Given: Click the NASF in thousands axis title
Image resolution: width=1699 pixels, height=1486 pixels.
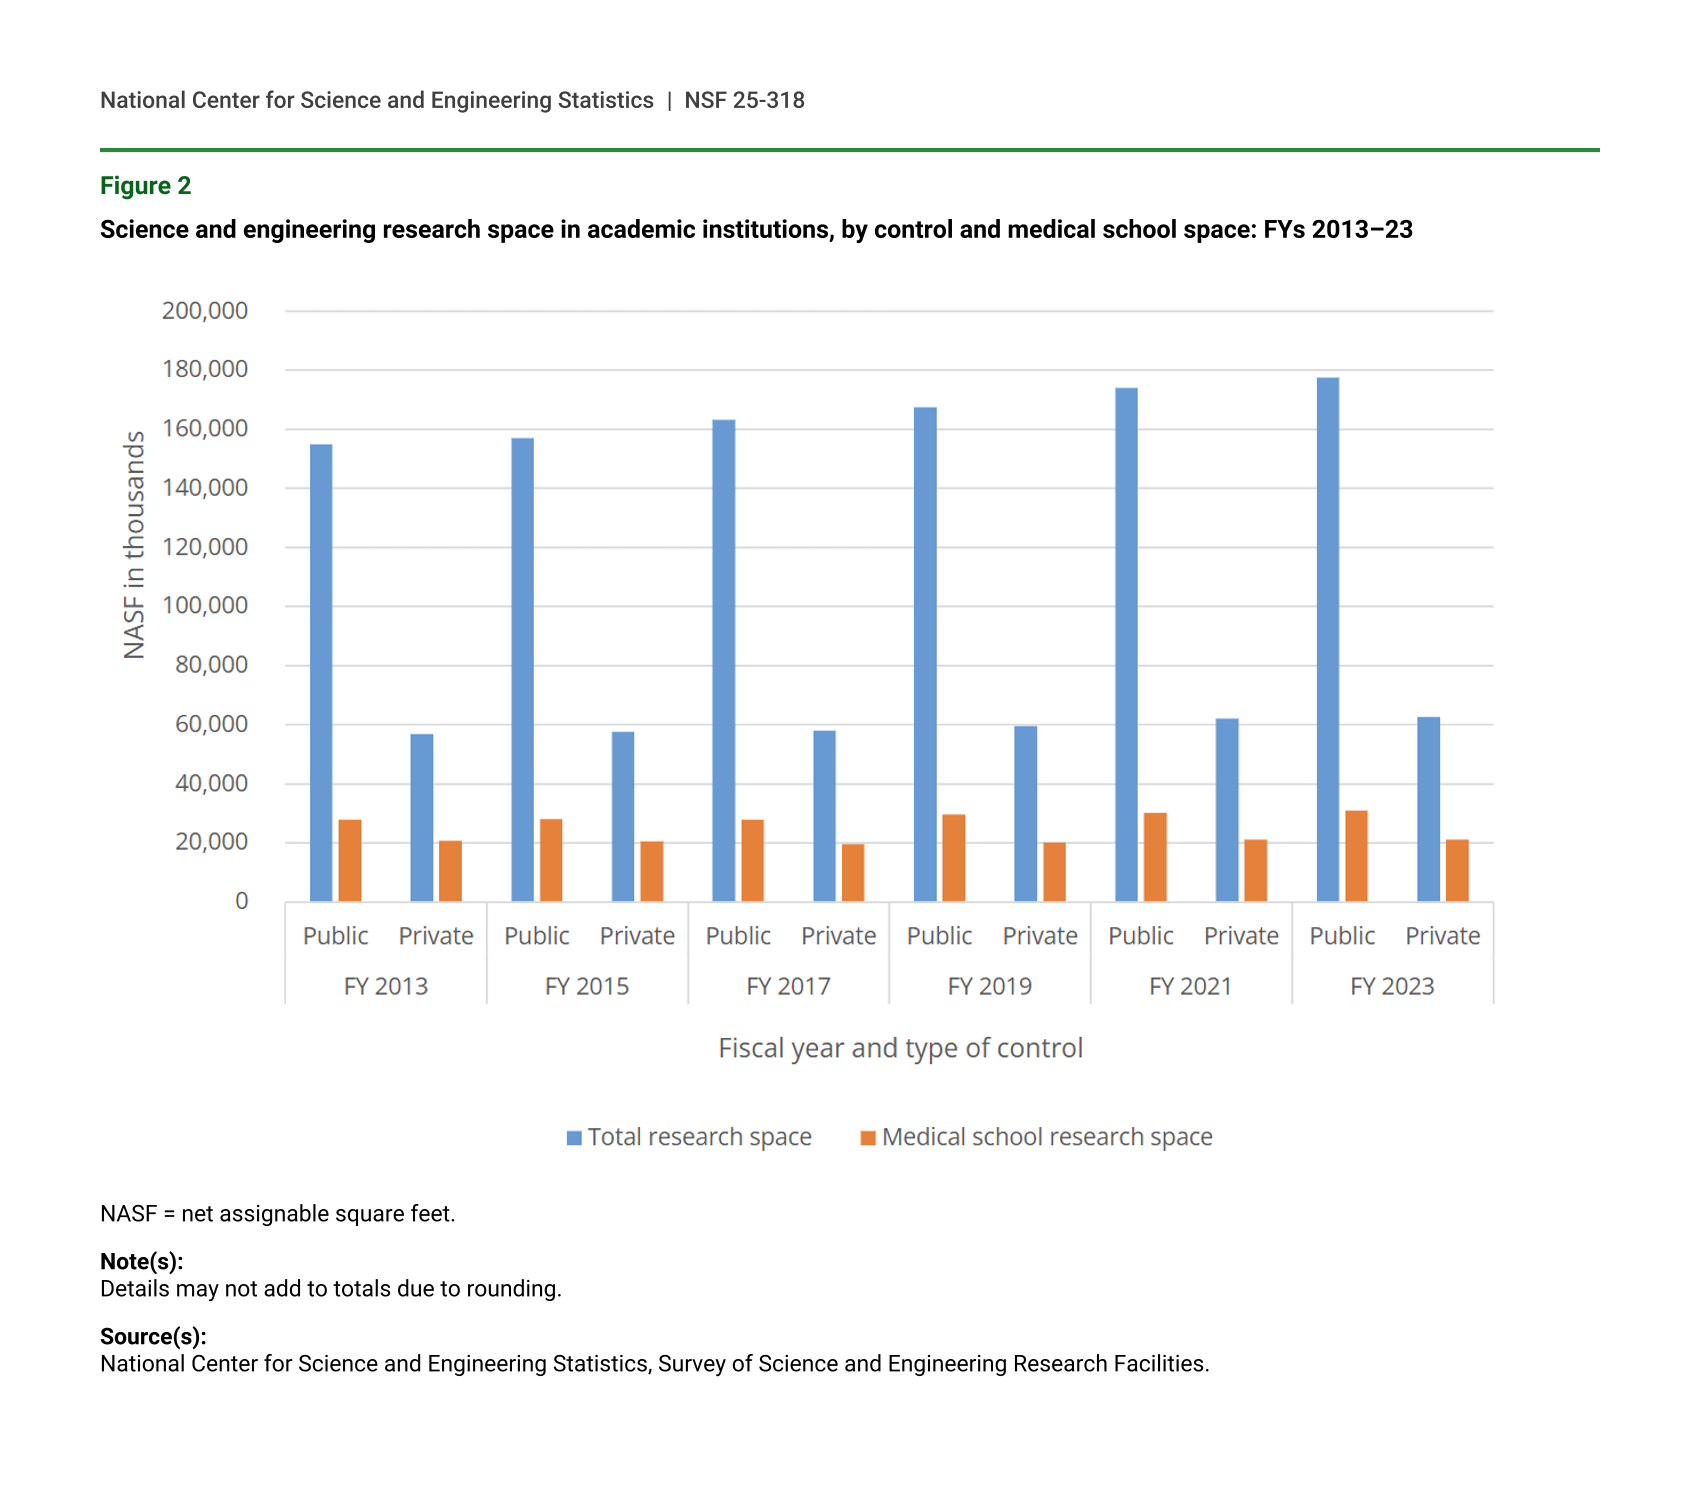Looking at the screenshot, I should pyautogui.click(x=134, y=545).
